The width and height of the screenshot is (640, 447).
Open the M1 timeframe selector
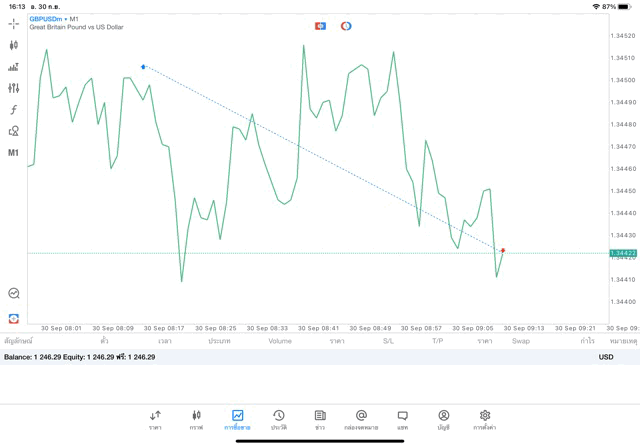tap(14, 153)
